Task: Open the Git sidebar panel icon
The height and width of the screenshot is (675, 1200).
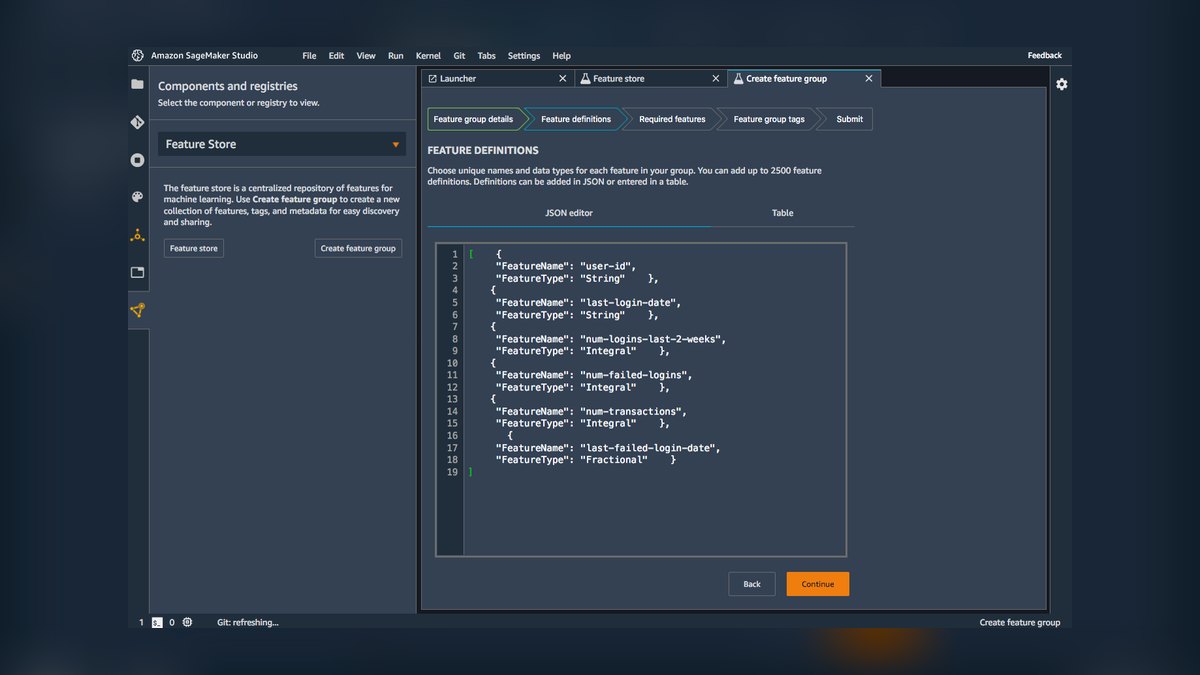Action: (138, 122)
